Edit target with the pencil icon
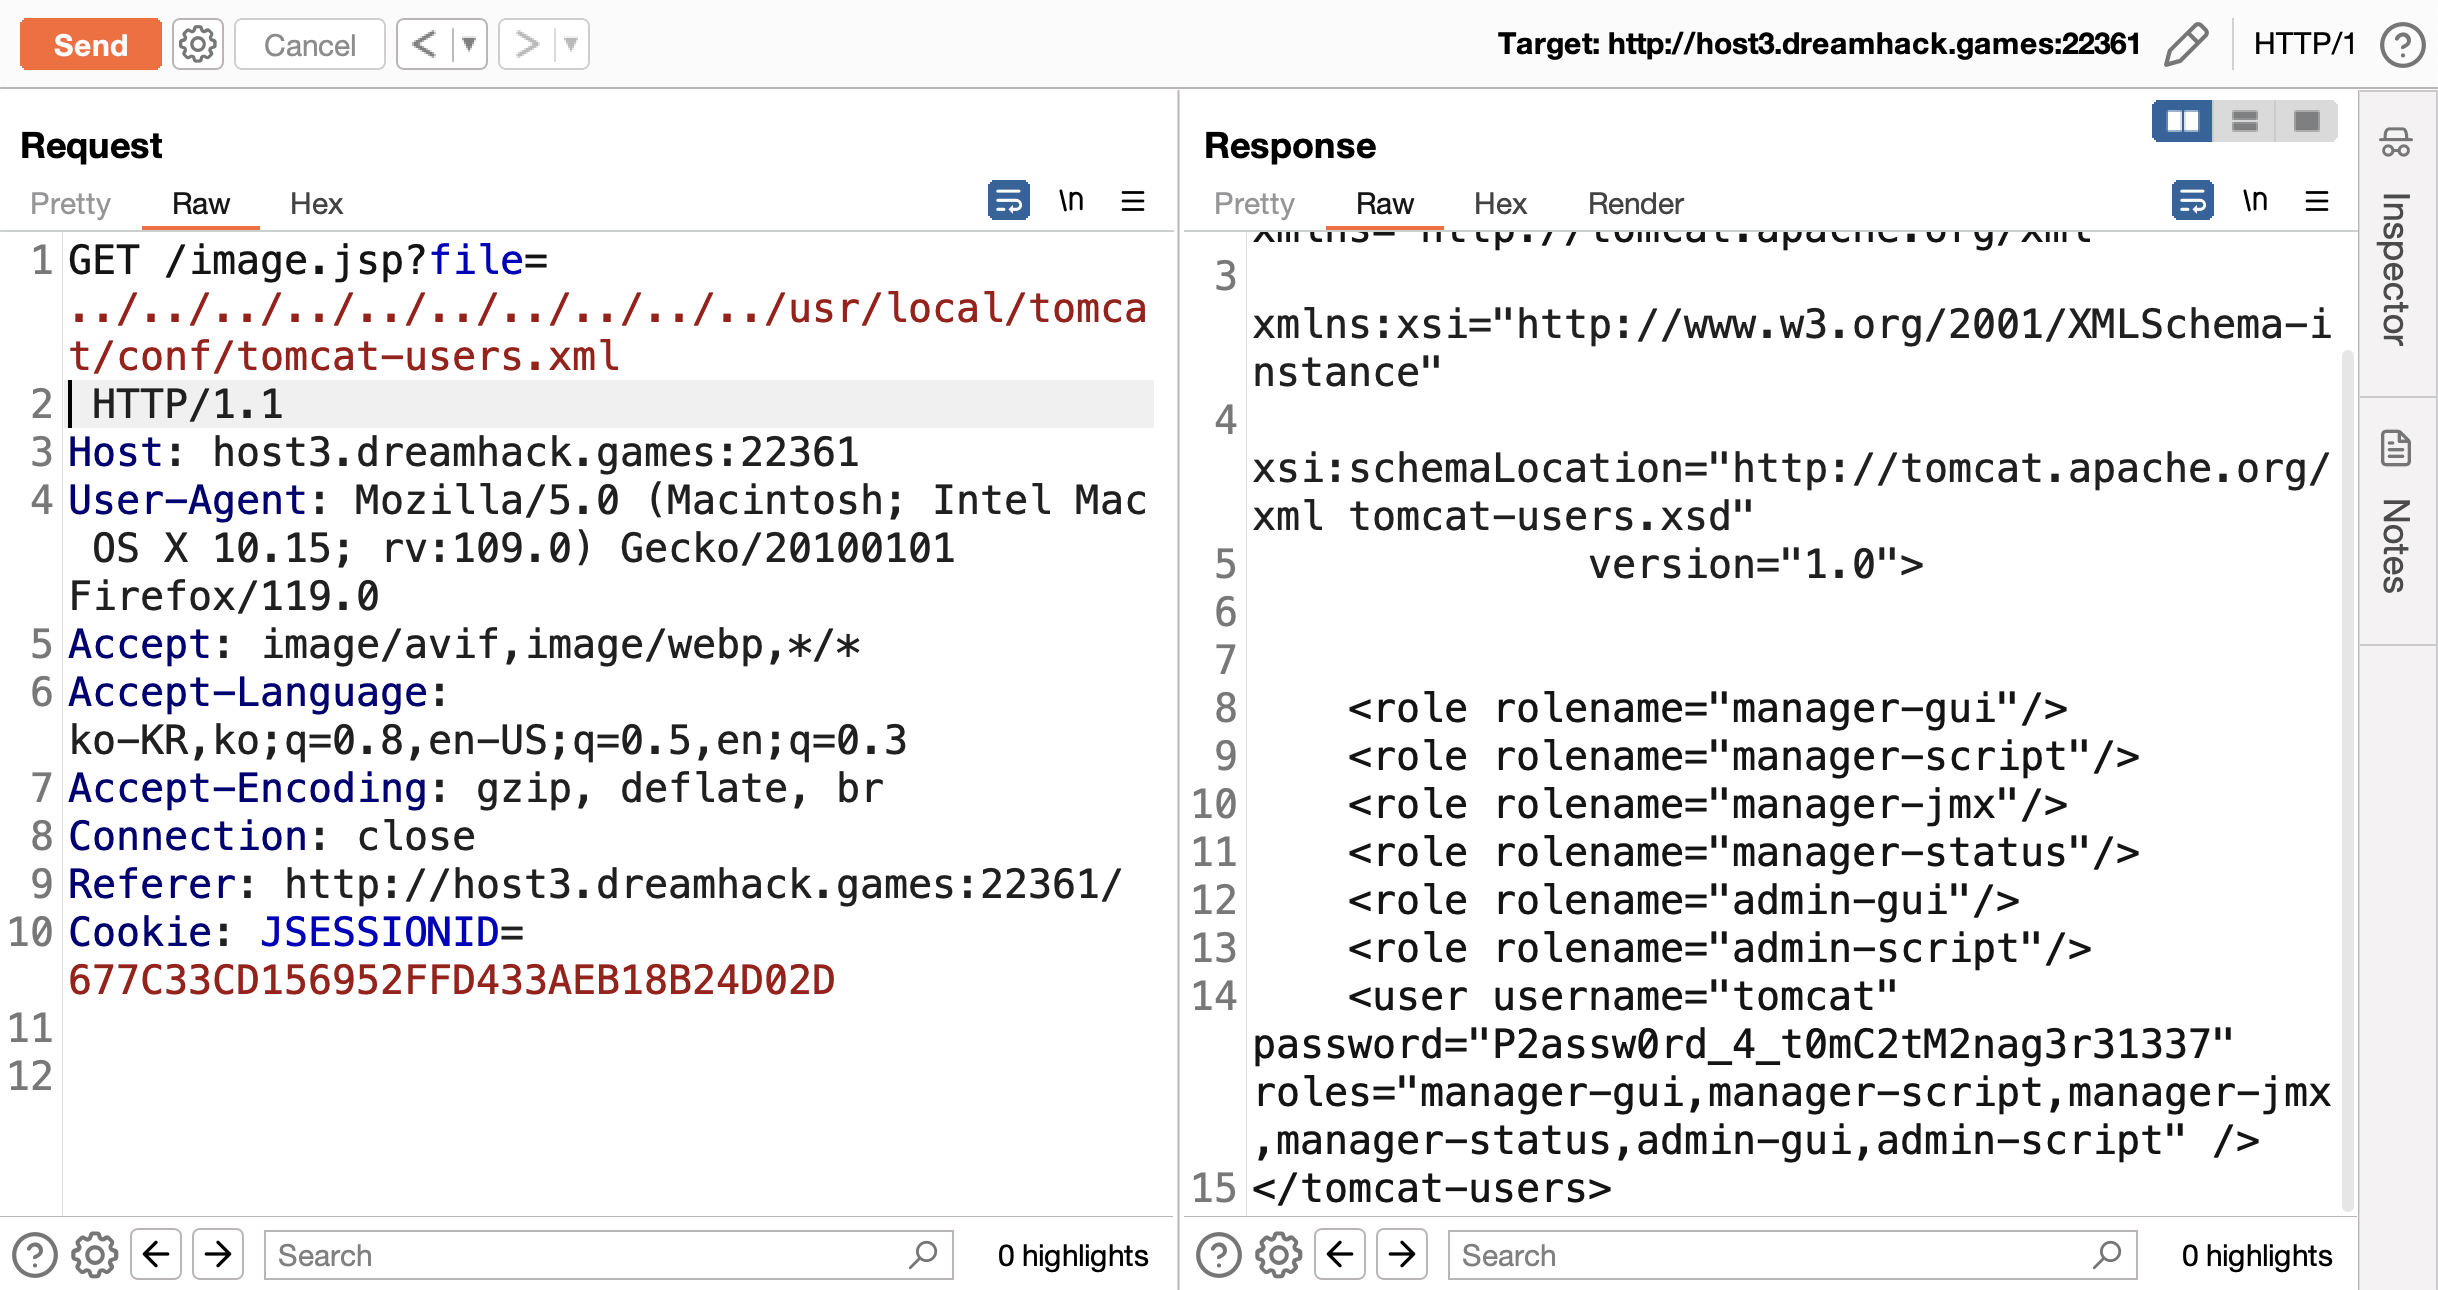 click(2185, 44)
